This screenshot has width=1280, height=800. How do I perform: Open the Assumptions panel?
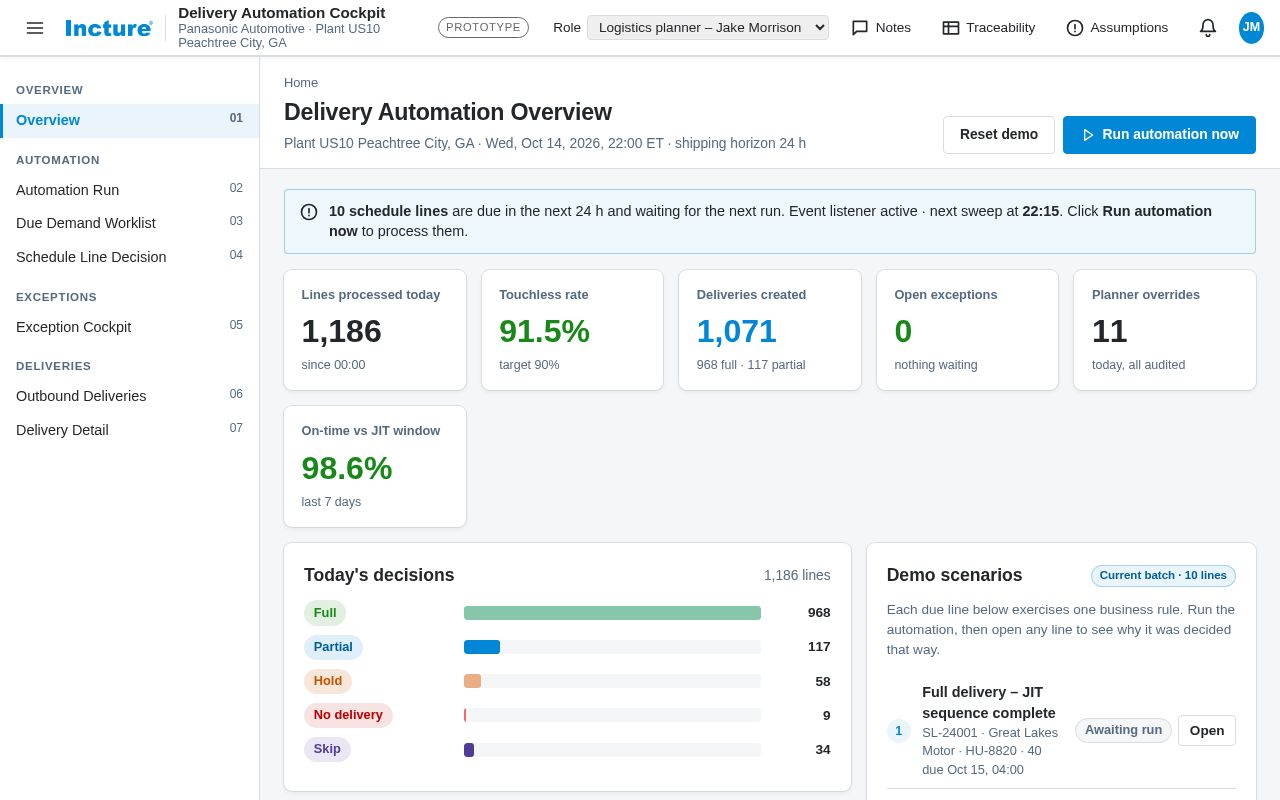coord(1117,28)
